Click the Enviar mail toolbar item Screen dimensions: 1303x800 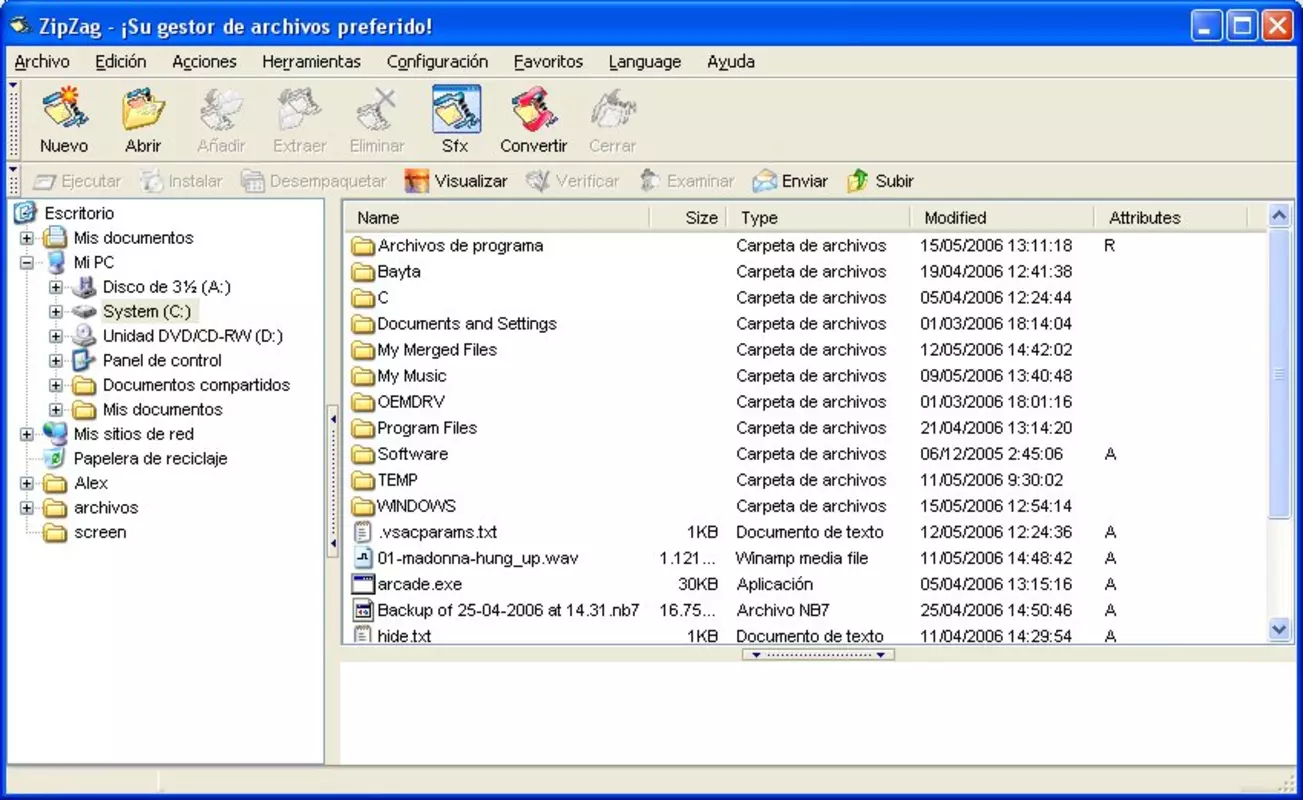790,181
